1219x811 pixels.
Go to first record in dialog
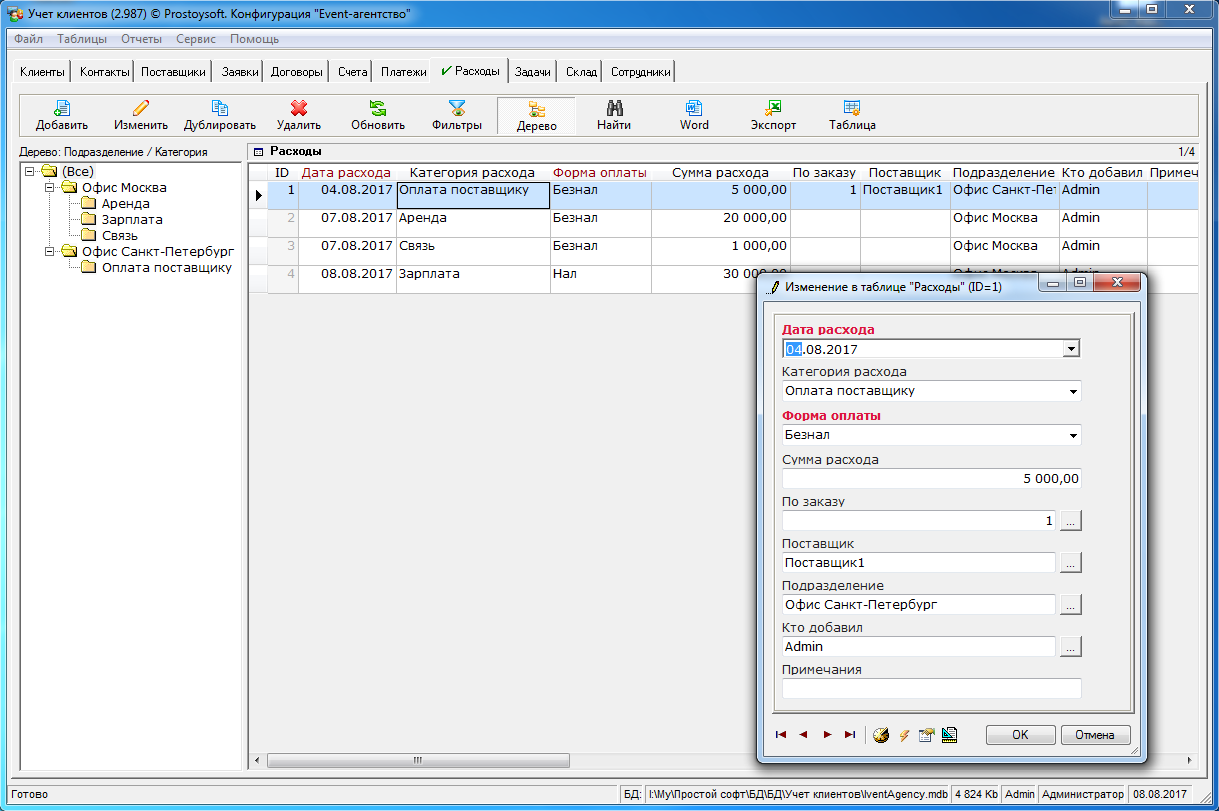(781, 735)
